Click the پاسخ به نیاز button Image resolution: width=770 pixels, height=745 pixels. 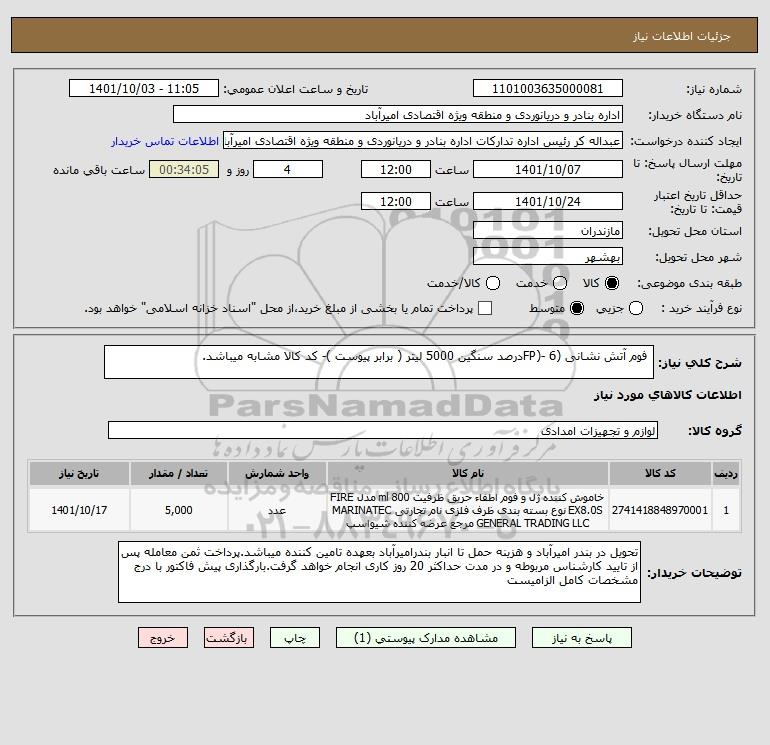click(581, 638)
